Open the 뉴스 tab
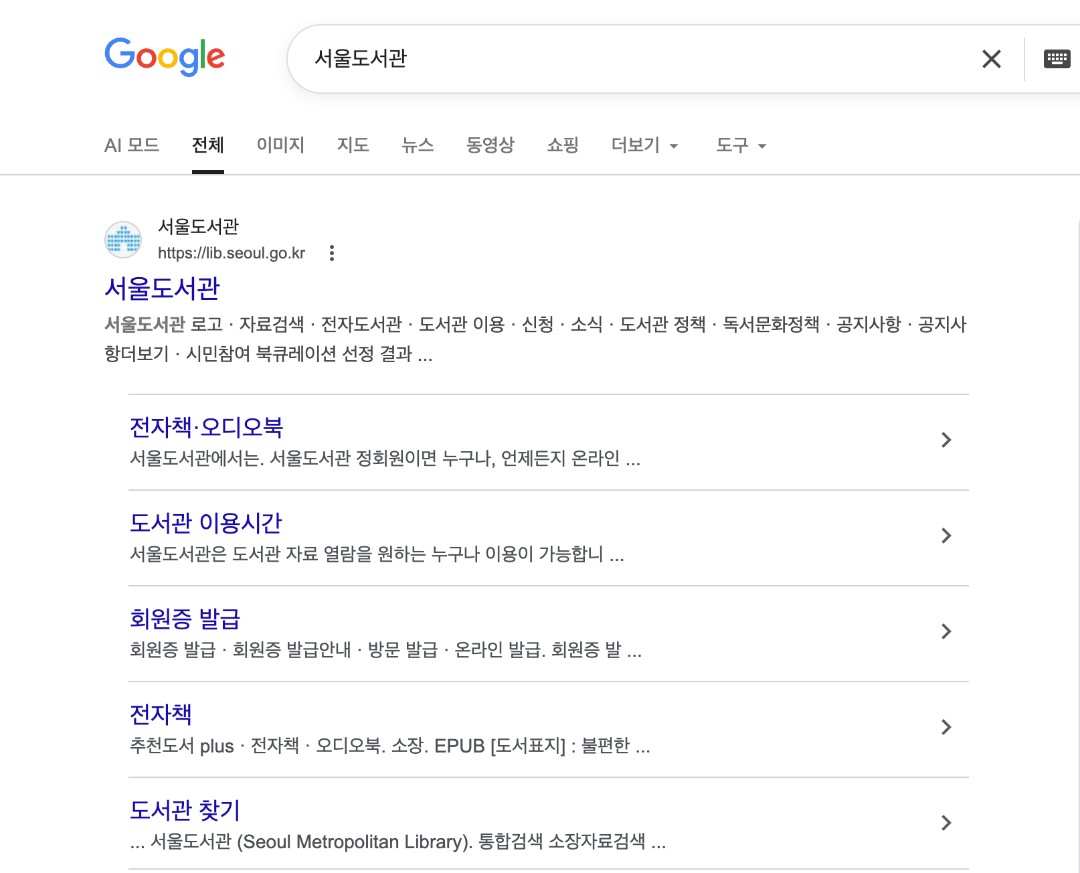This screenshot has width=1080, height=873. pos(417,145)
